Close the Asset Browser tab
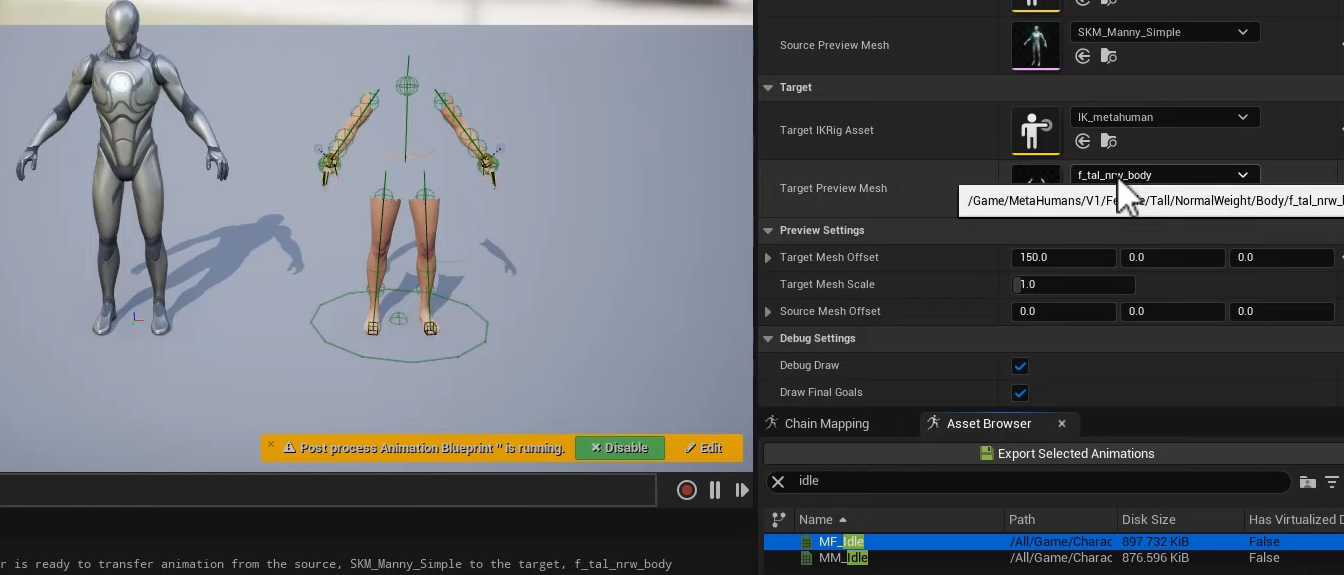The width and height of the screenshot is (1344, 575). coord(1062,424)
